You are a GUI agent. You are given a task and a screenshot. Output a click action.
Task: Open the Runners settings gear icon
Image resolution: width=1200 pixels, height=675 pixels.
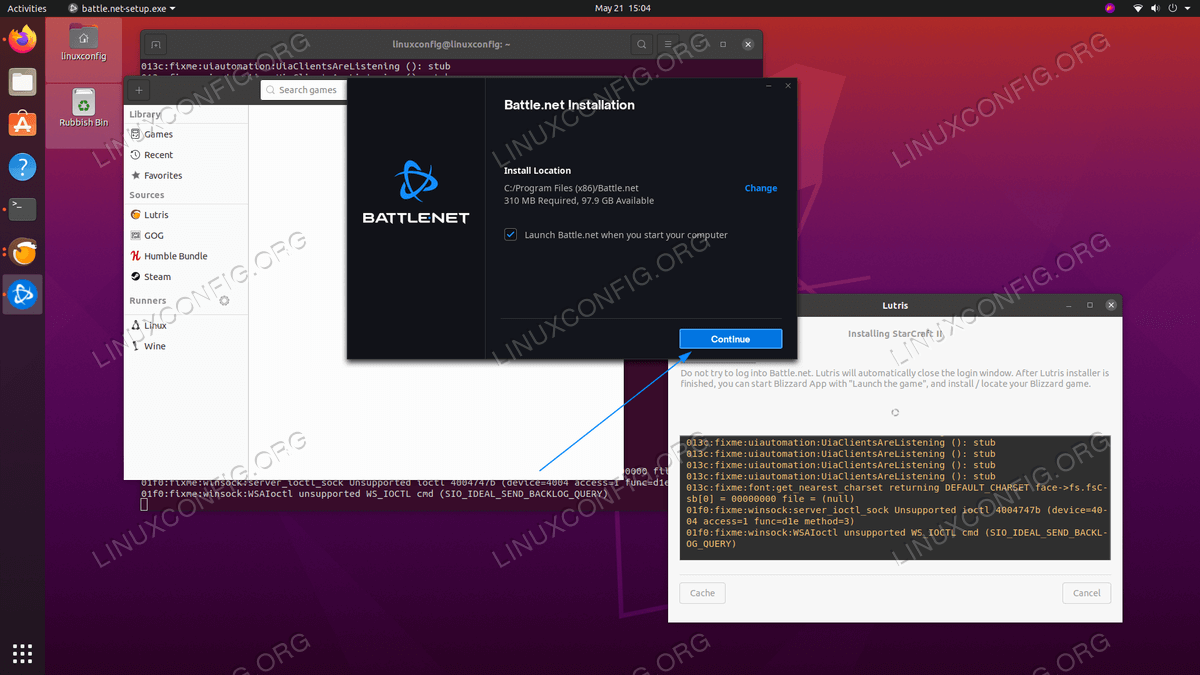click(x=224, y=300)
